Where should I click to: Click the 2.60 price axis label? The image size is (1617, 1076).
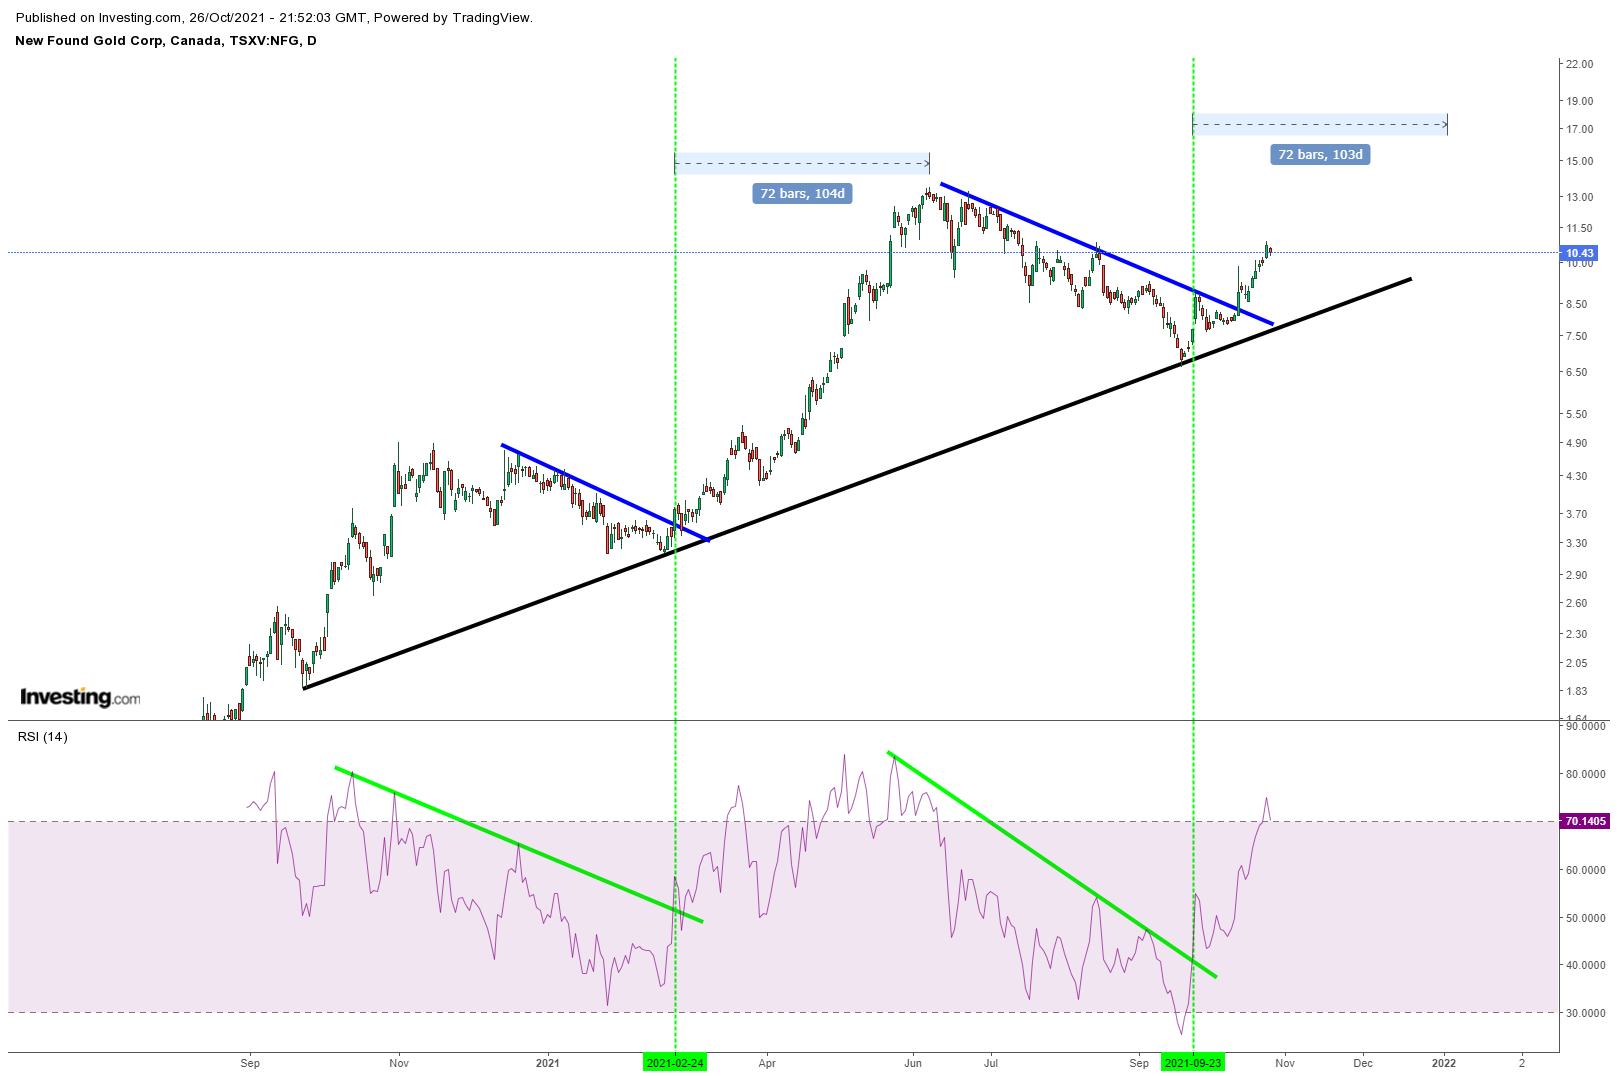[x=1577, y=603]
